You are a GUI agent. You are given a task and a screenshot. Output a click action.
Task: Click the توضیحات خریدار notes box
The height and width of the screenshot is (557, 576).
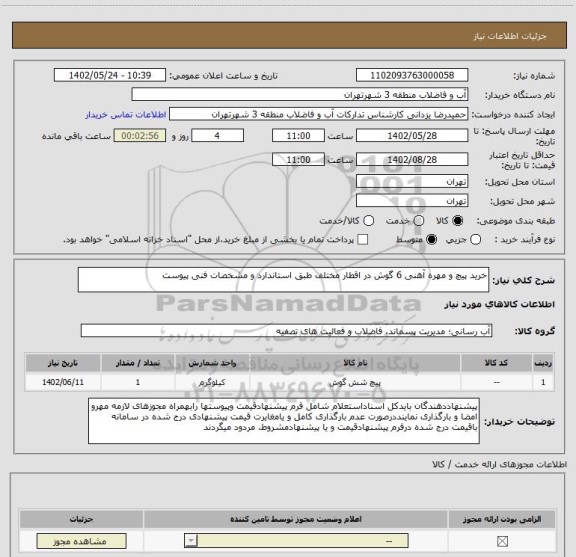pyautogui.click(x=284, y=421)
